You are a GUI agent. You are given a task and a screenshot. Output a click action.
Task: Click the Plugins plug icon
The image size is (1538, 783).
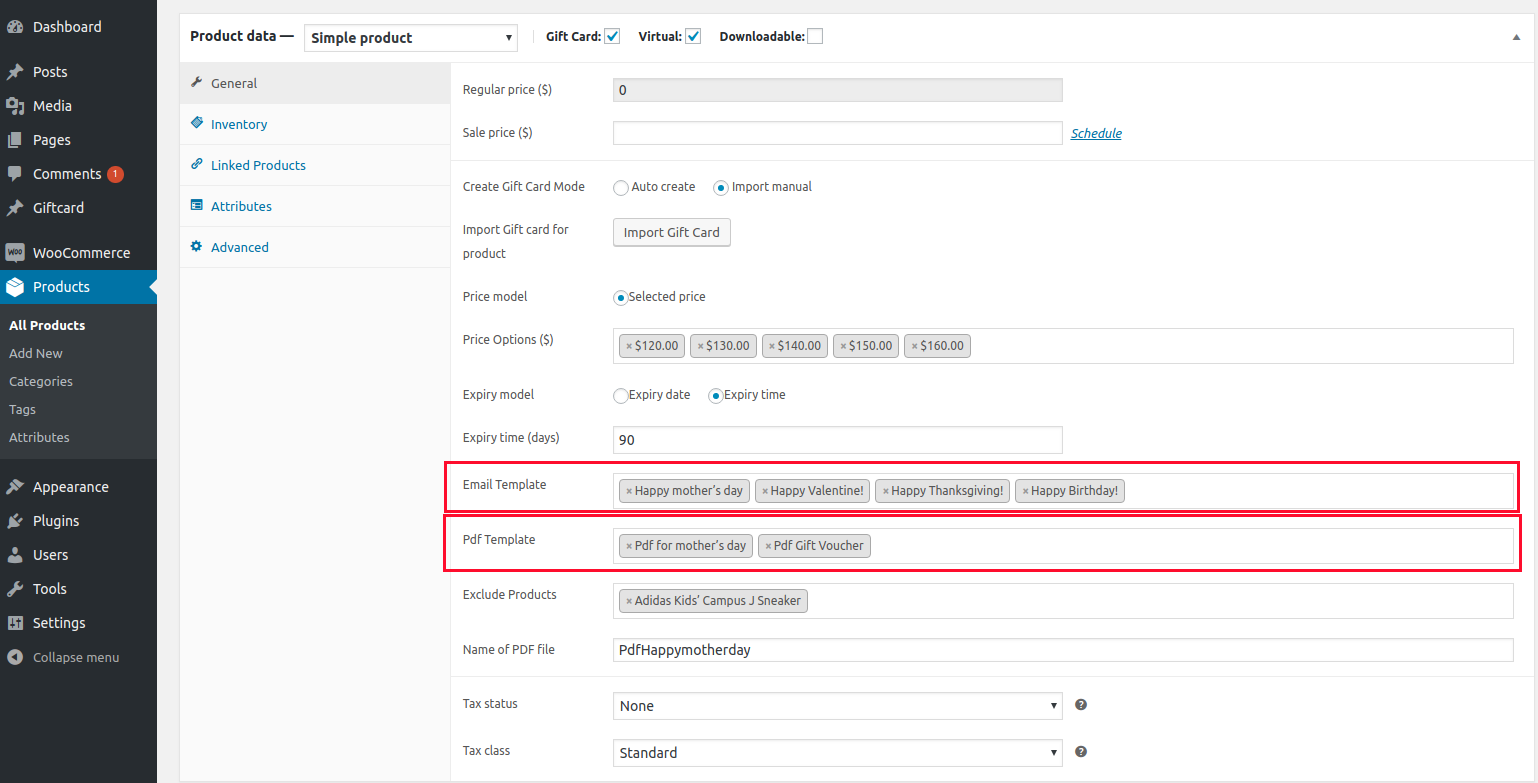(15, 521)
